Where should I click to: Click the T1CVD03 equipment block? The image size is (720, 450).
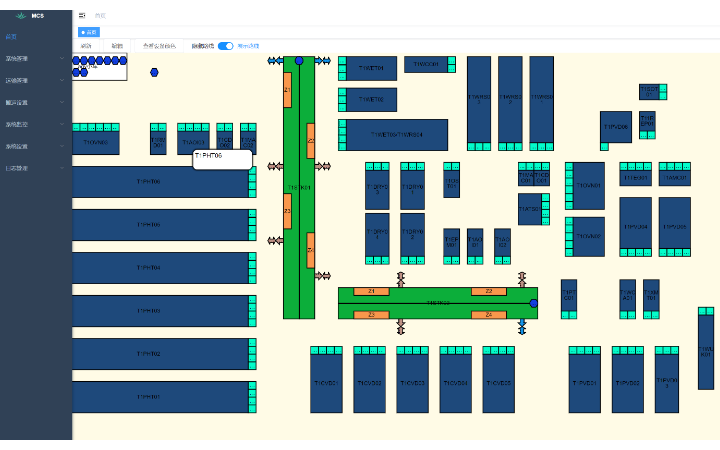[x=412, y=384]
